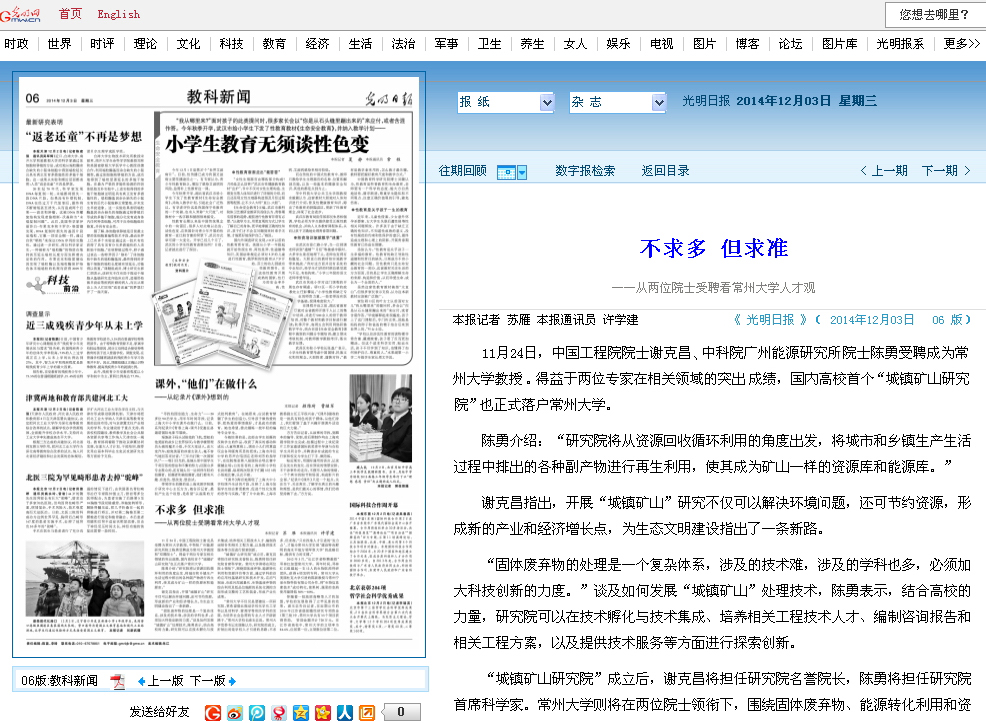Click the red G share icon
986x723 pixels.
pyautogui.click(x=212, y=712)
